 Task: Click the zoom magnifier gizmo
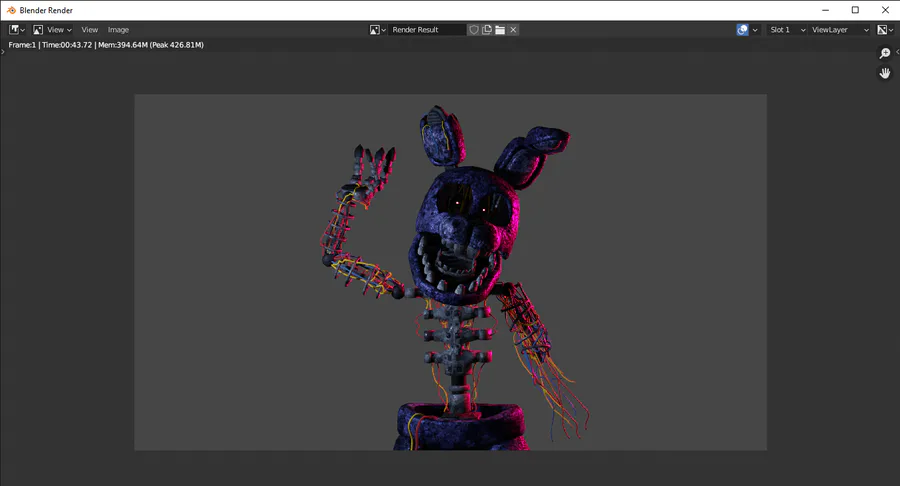click(885, 53)
